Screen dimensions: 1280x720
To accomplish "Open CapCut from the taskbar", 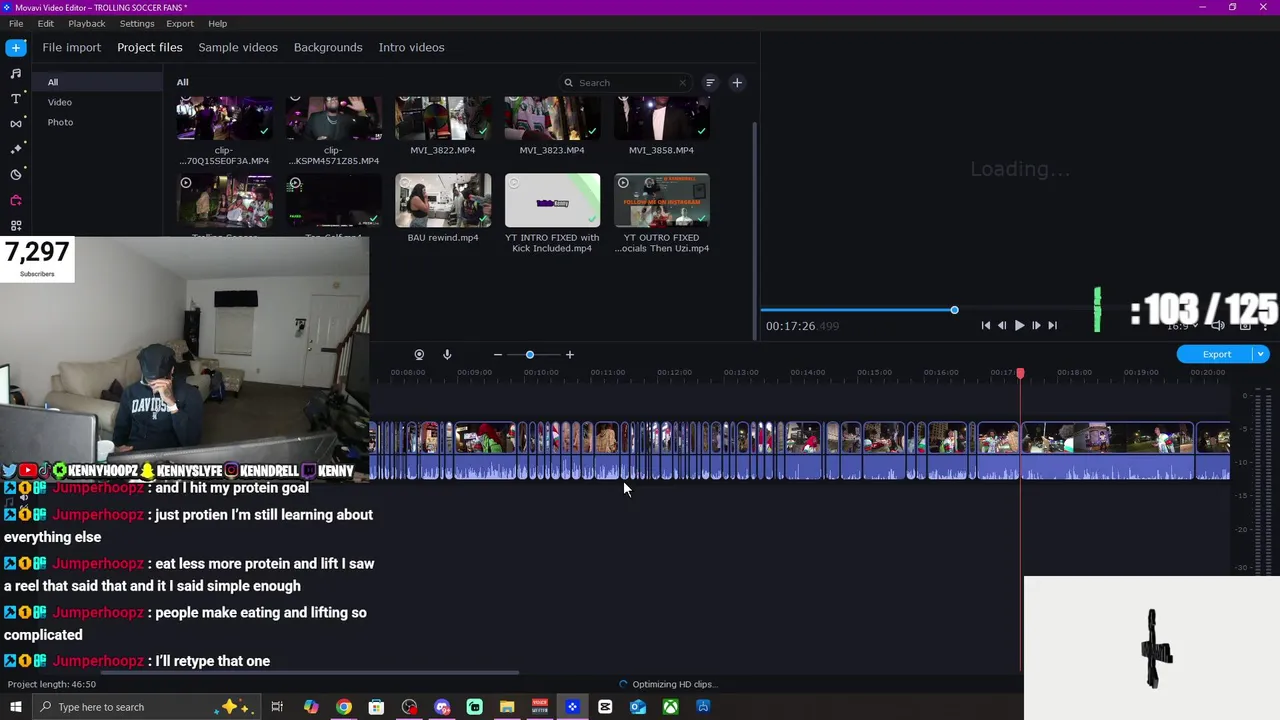I will tap(605, 707).
